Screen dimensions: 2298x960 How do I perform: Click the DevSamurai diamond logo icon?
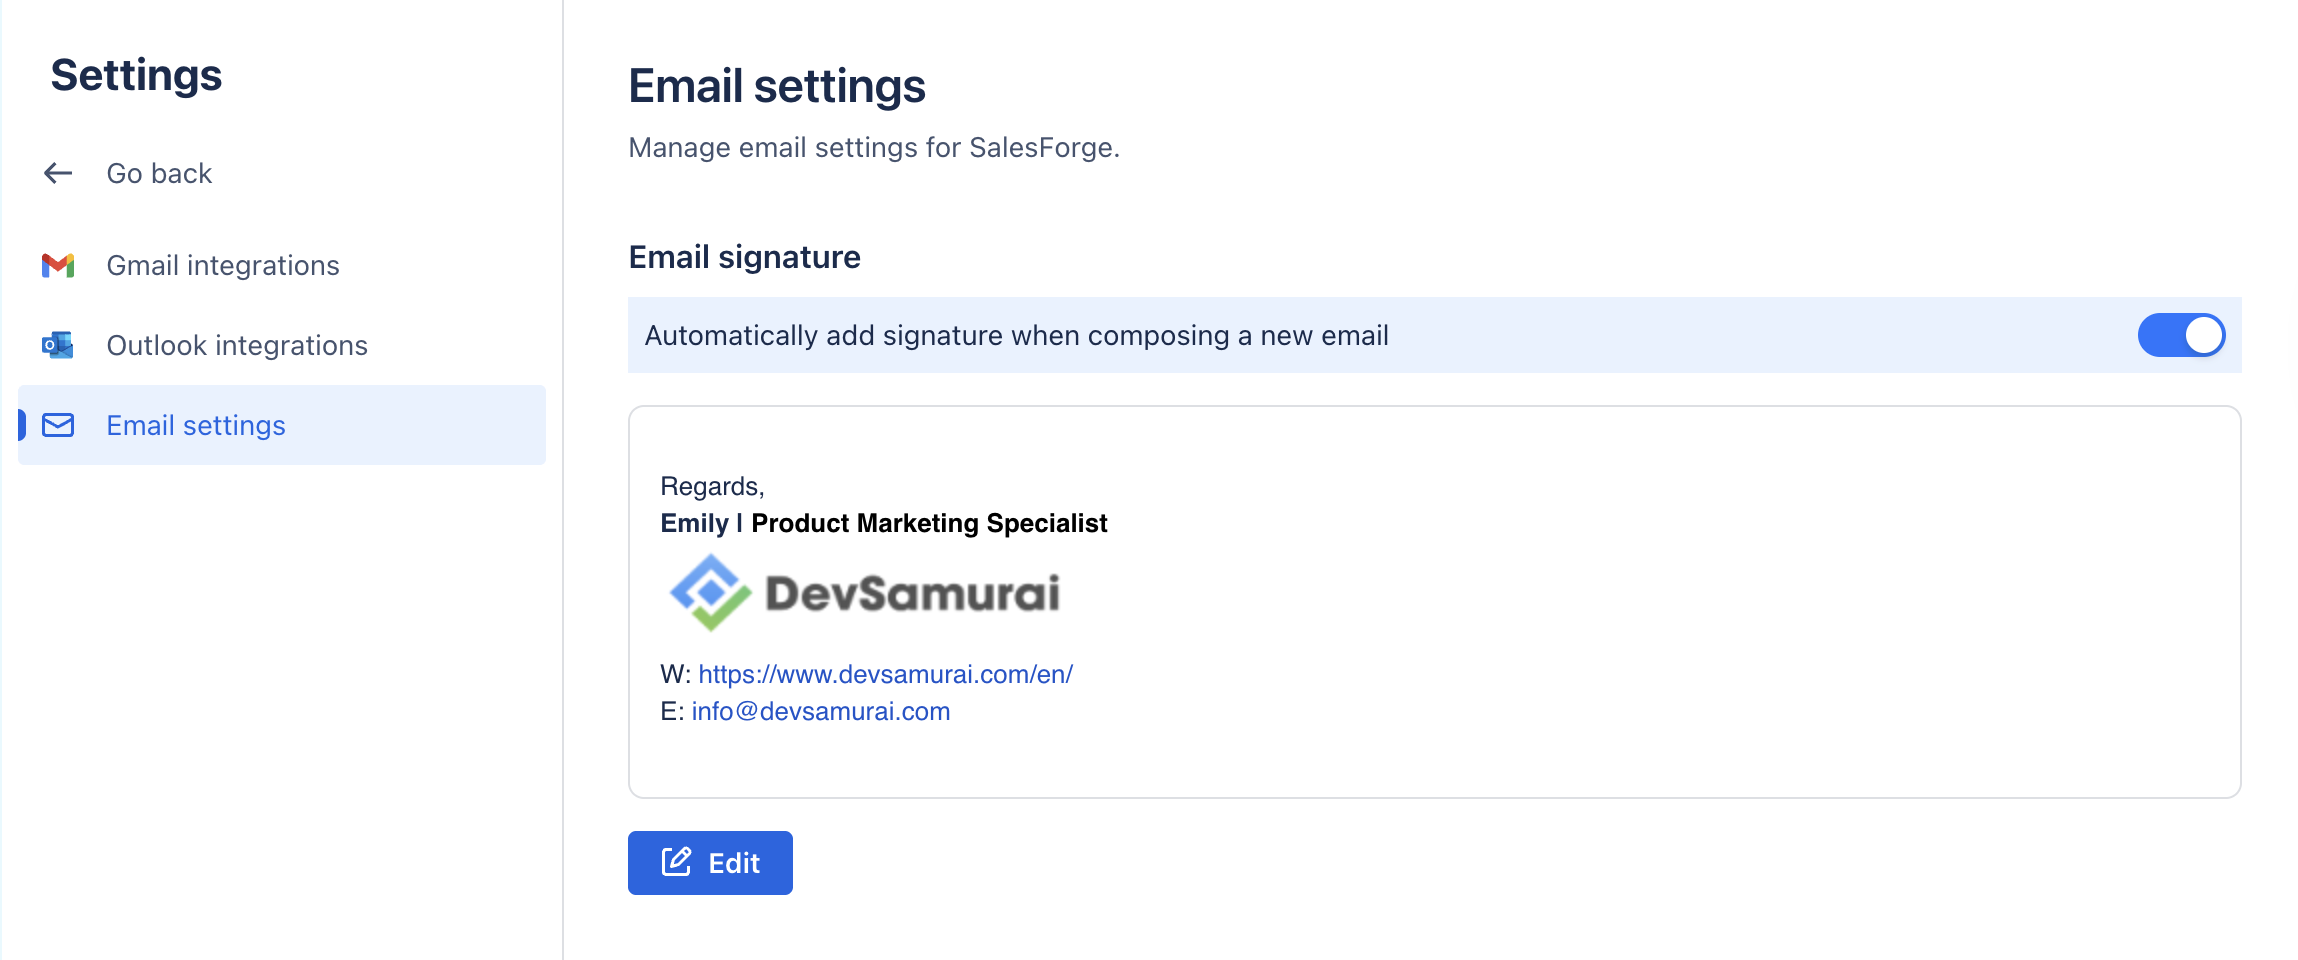(710, 592)
